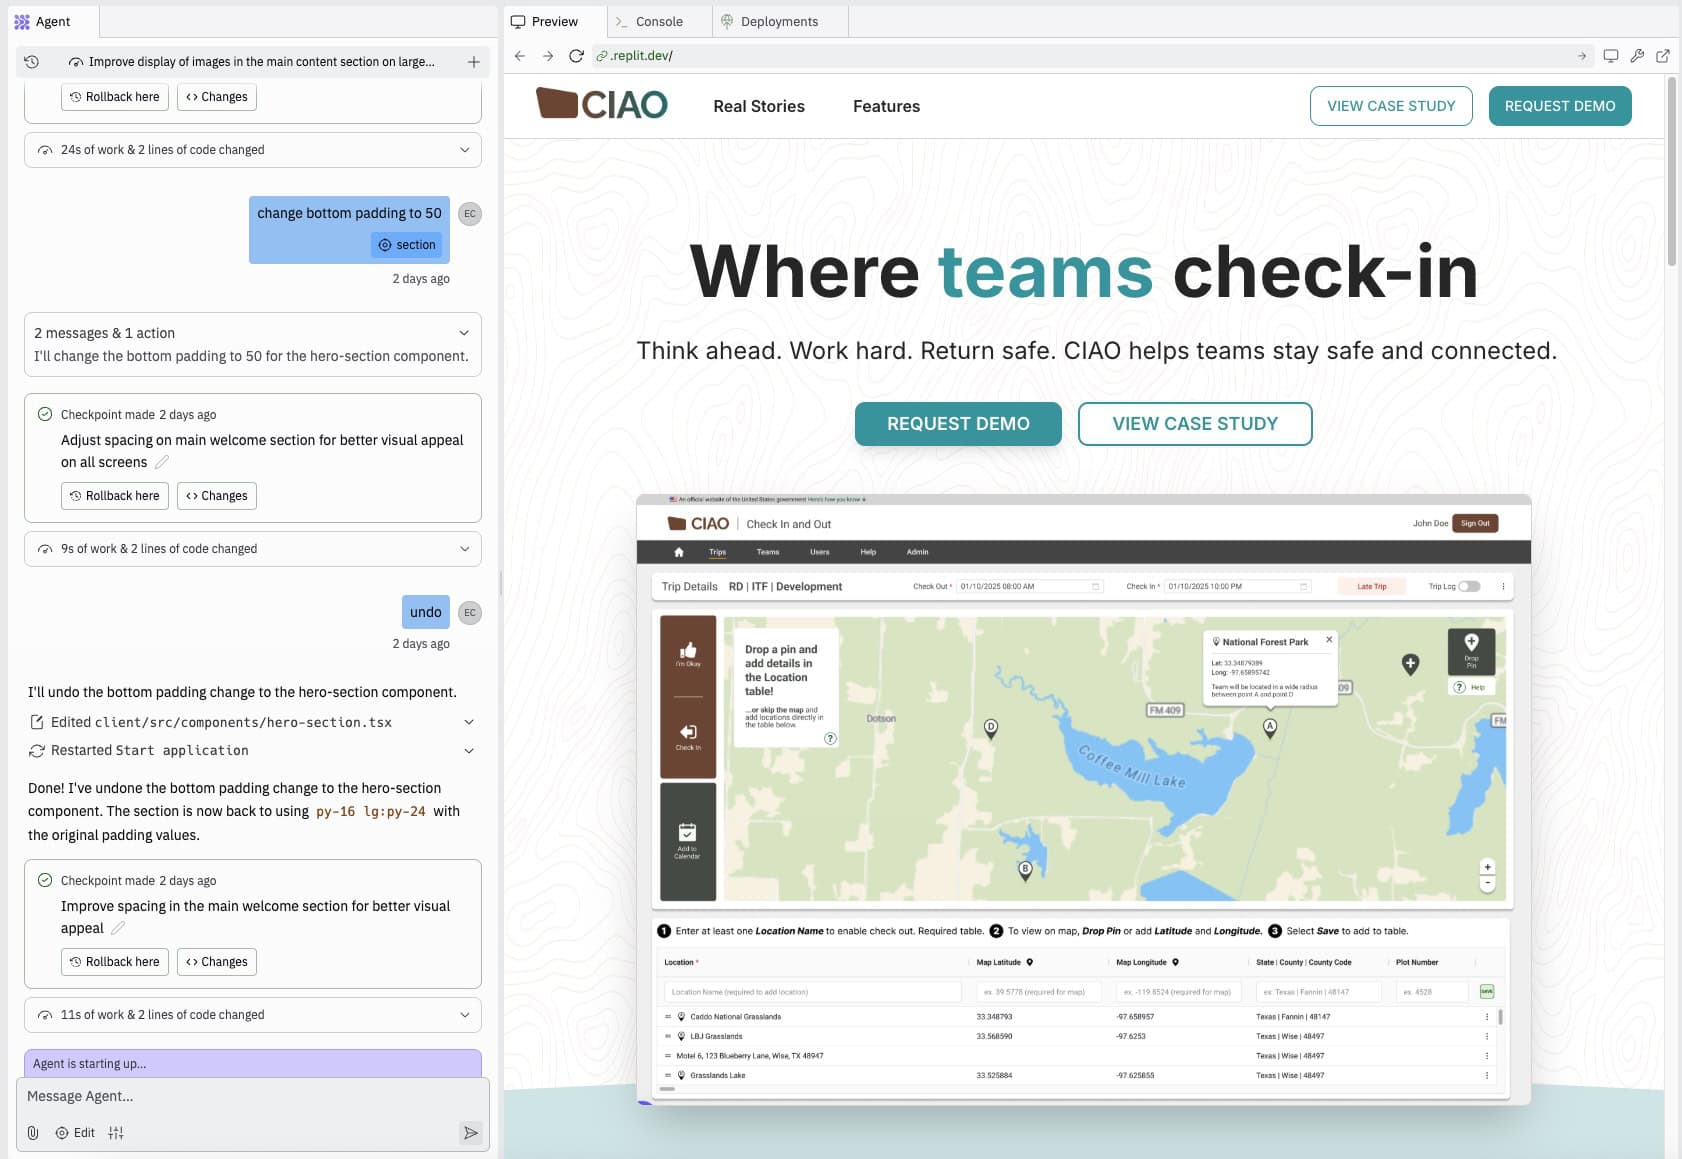Viewport: 1682px width, 1159px height.
Task: Expand the 'Restarted Start application' details
Action: click(469, 750)
